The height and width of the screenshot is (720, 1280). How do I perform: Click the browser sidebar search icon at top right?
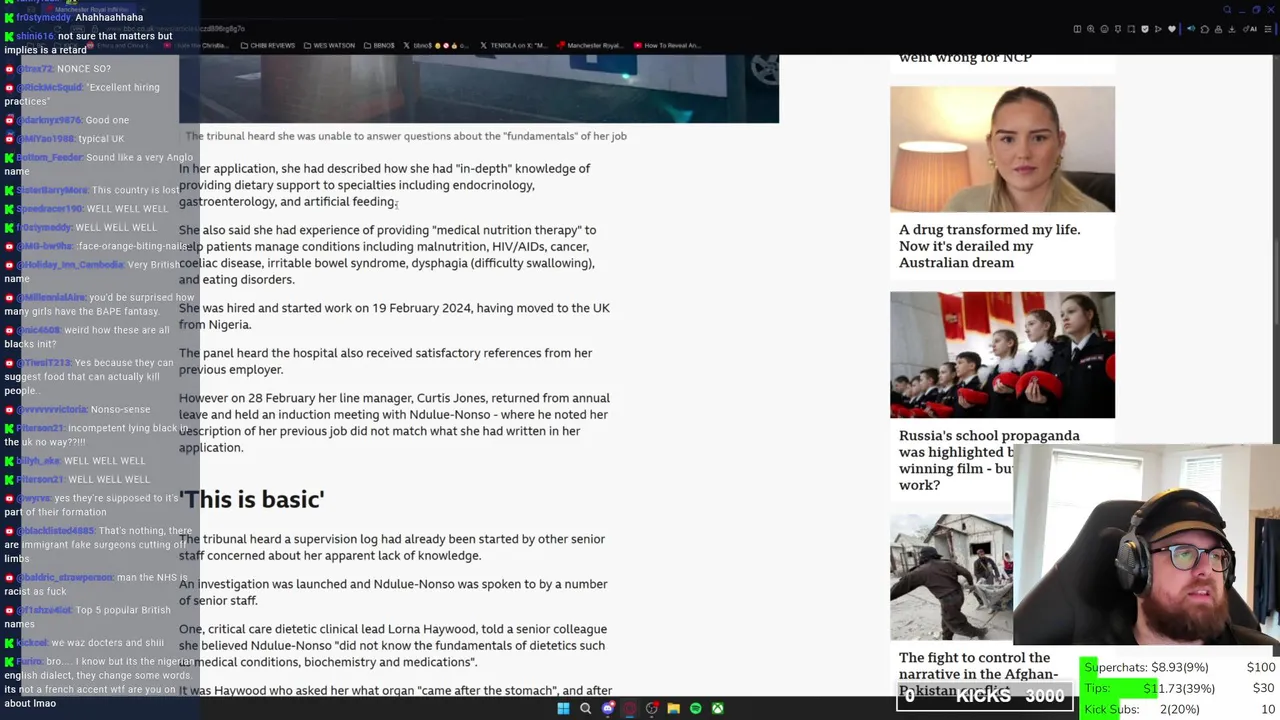click(x=1227, y=10)
